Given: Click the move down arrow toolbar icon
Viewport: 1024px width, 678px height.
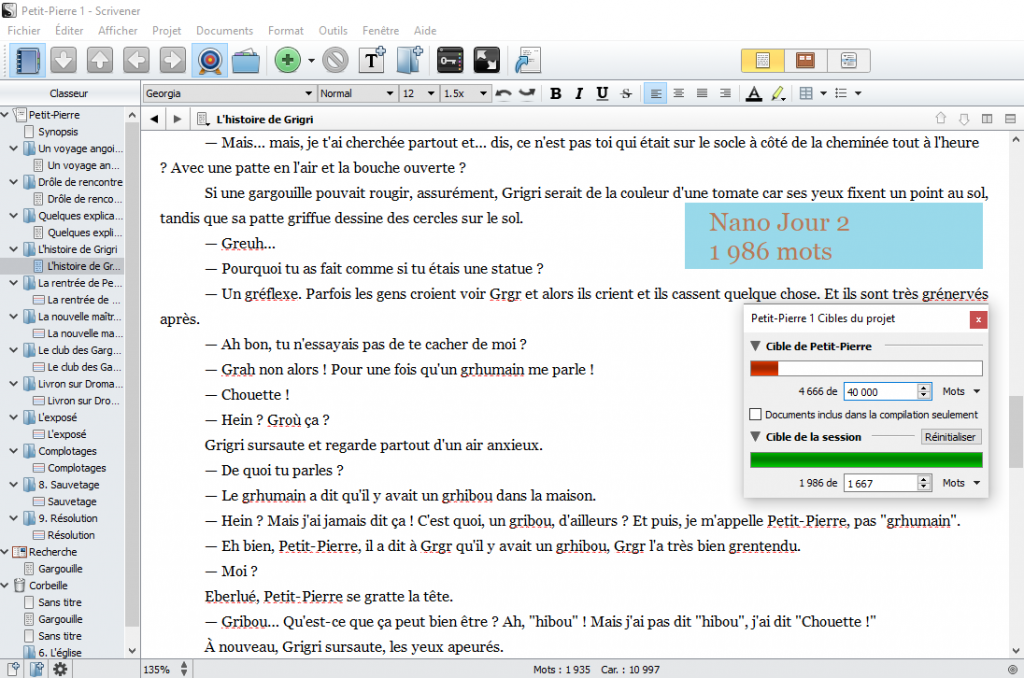Looking at the screenshot, I should tap(63, 61).
